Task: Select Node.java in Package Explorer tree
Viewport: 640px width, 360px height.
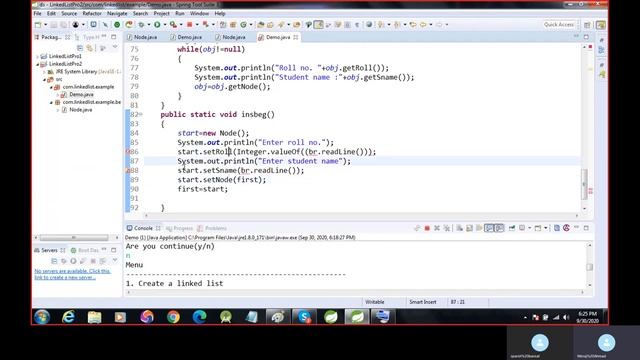Action: (80, 110)
